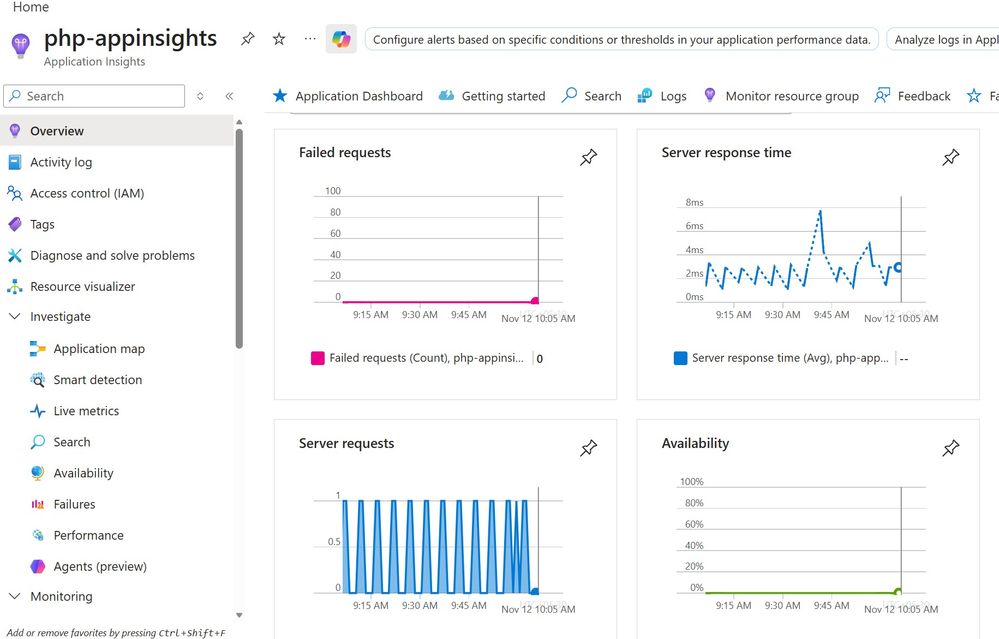Click the Availability chart title
Image resolution: width=999 pixels, height=639 pixels.
(695, 443)
